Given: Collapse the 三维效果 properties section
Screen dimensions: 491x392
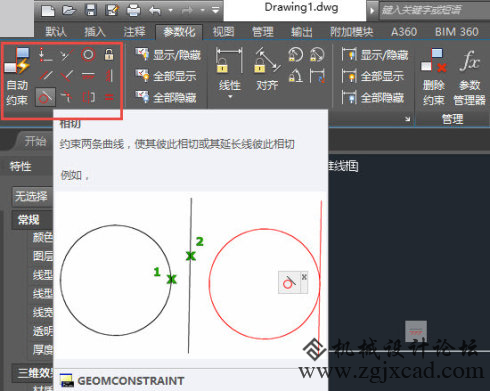Looking at the screenshot, I should (x=33, y=373).
